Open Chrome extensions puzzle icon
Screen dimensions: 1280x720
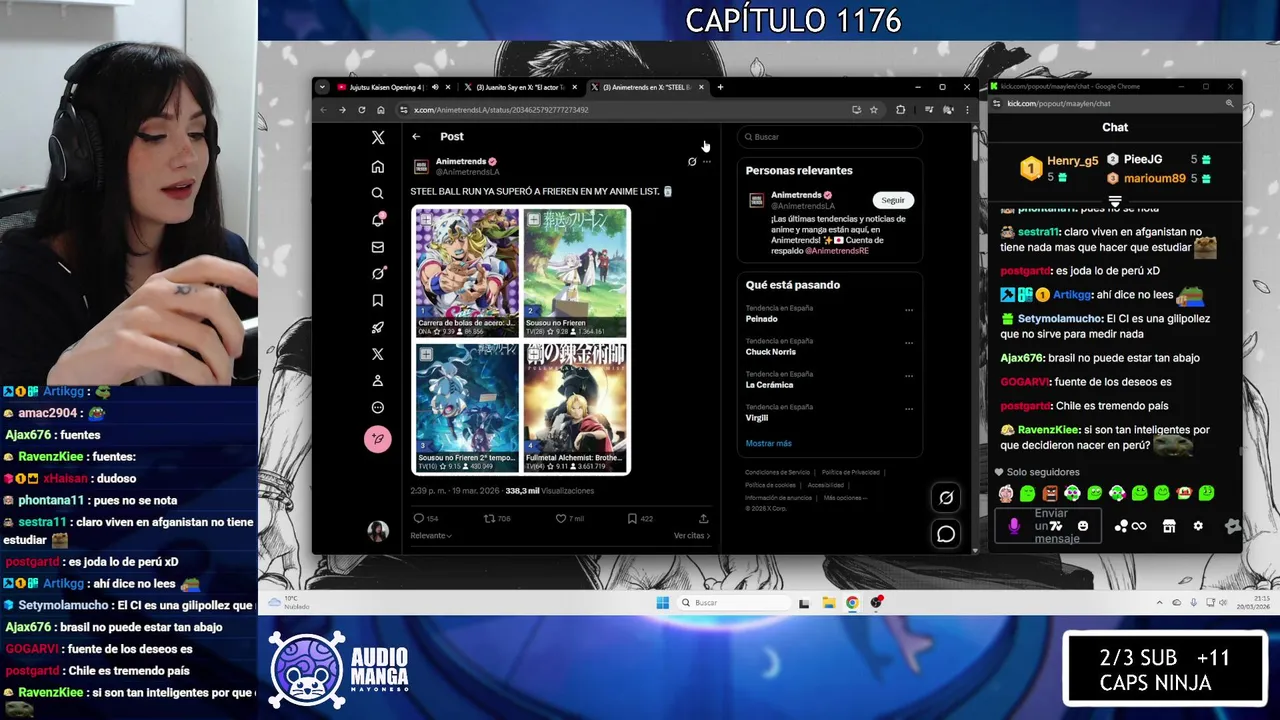(900, 110)
